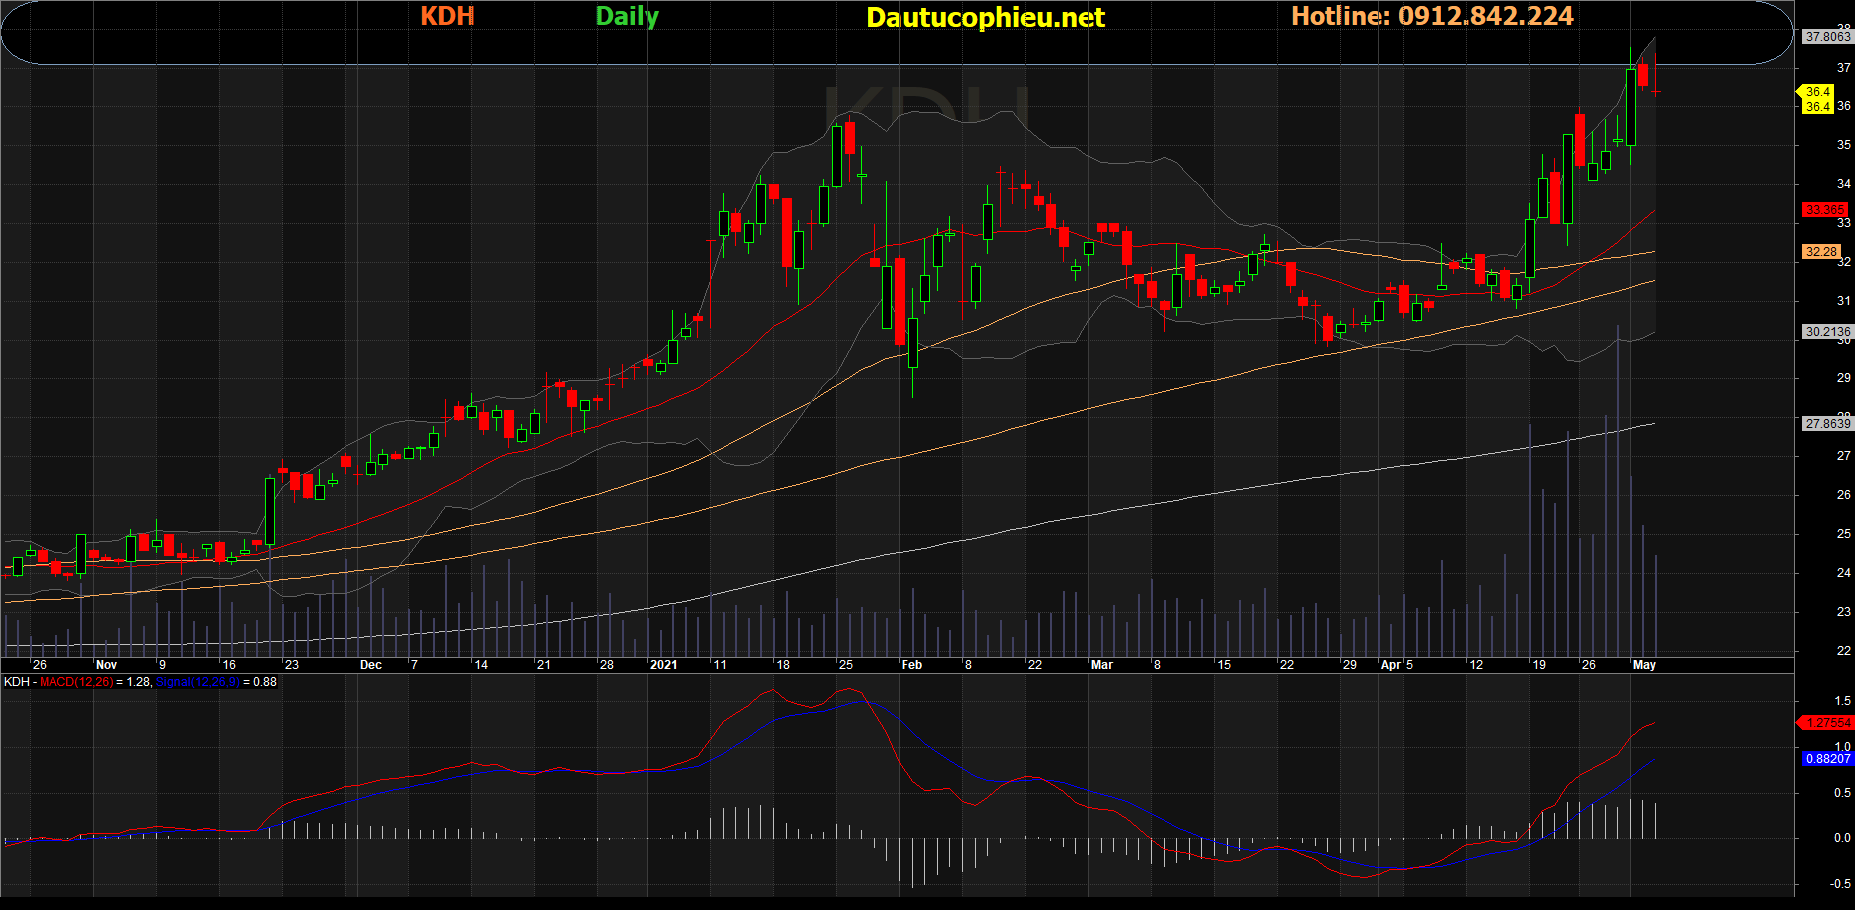The width and height of the screenshot is (1855, 910).
Task: Click the Dautucophieu.net website link
Action: (x=985, y=17)
